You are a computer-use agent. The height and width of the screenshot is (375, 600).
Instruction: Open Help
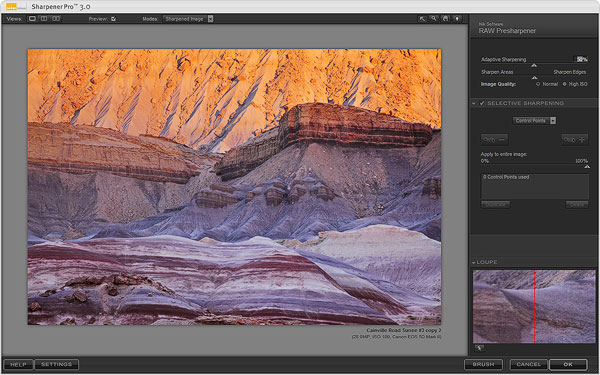18,365
